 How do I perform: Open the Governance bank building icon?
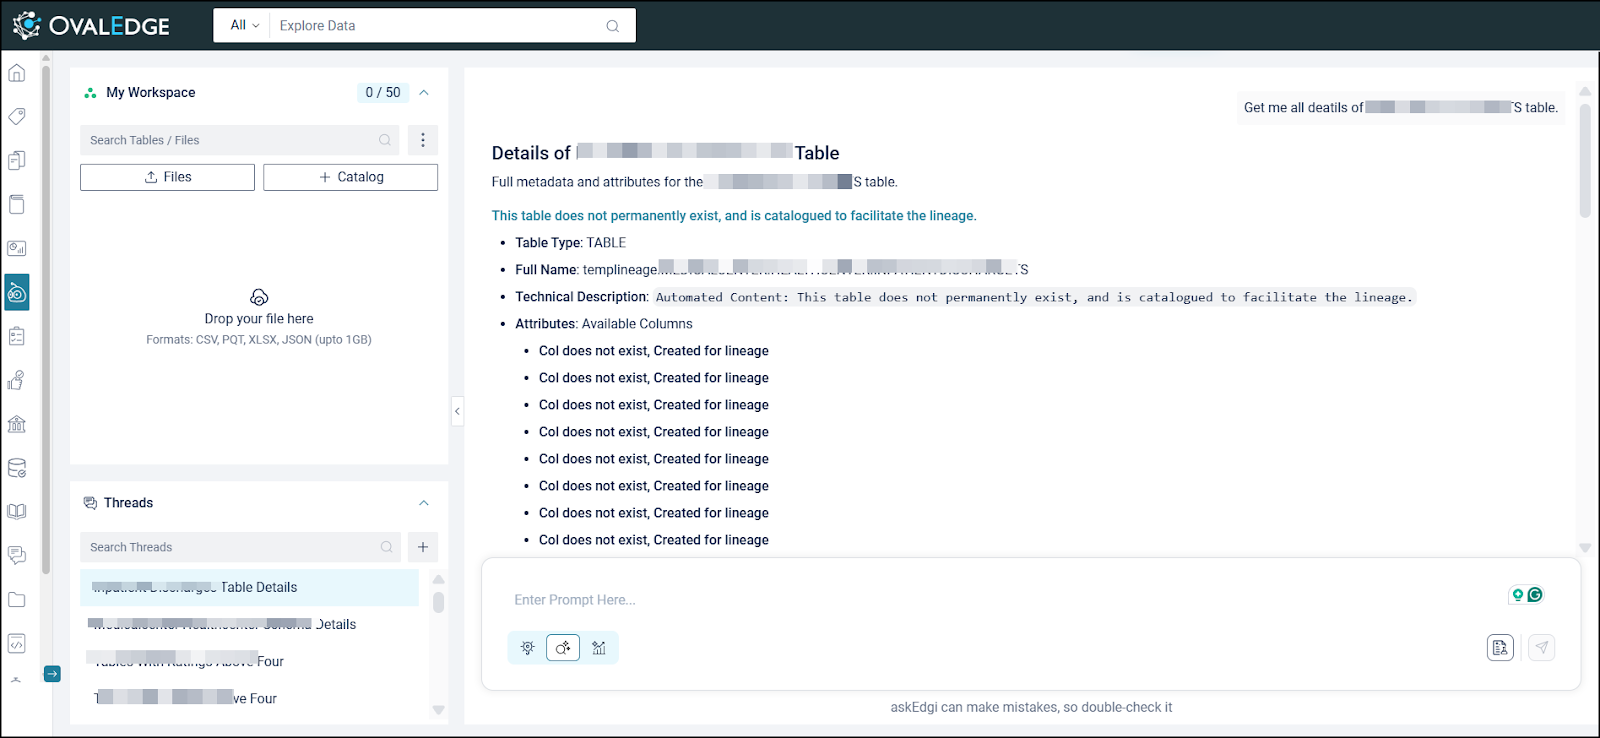(17, 424)
